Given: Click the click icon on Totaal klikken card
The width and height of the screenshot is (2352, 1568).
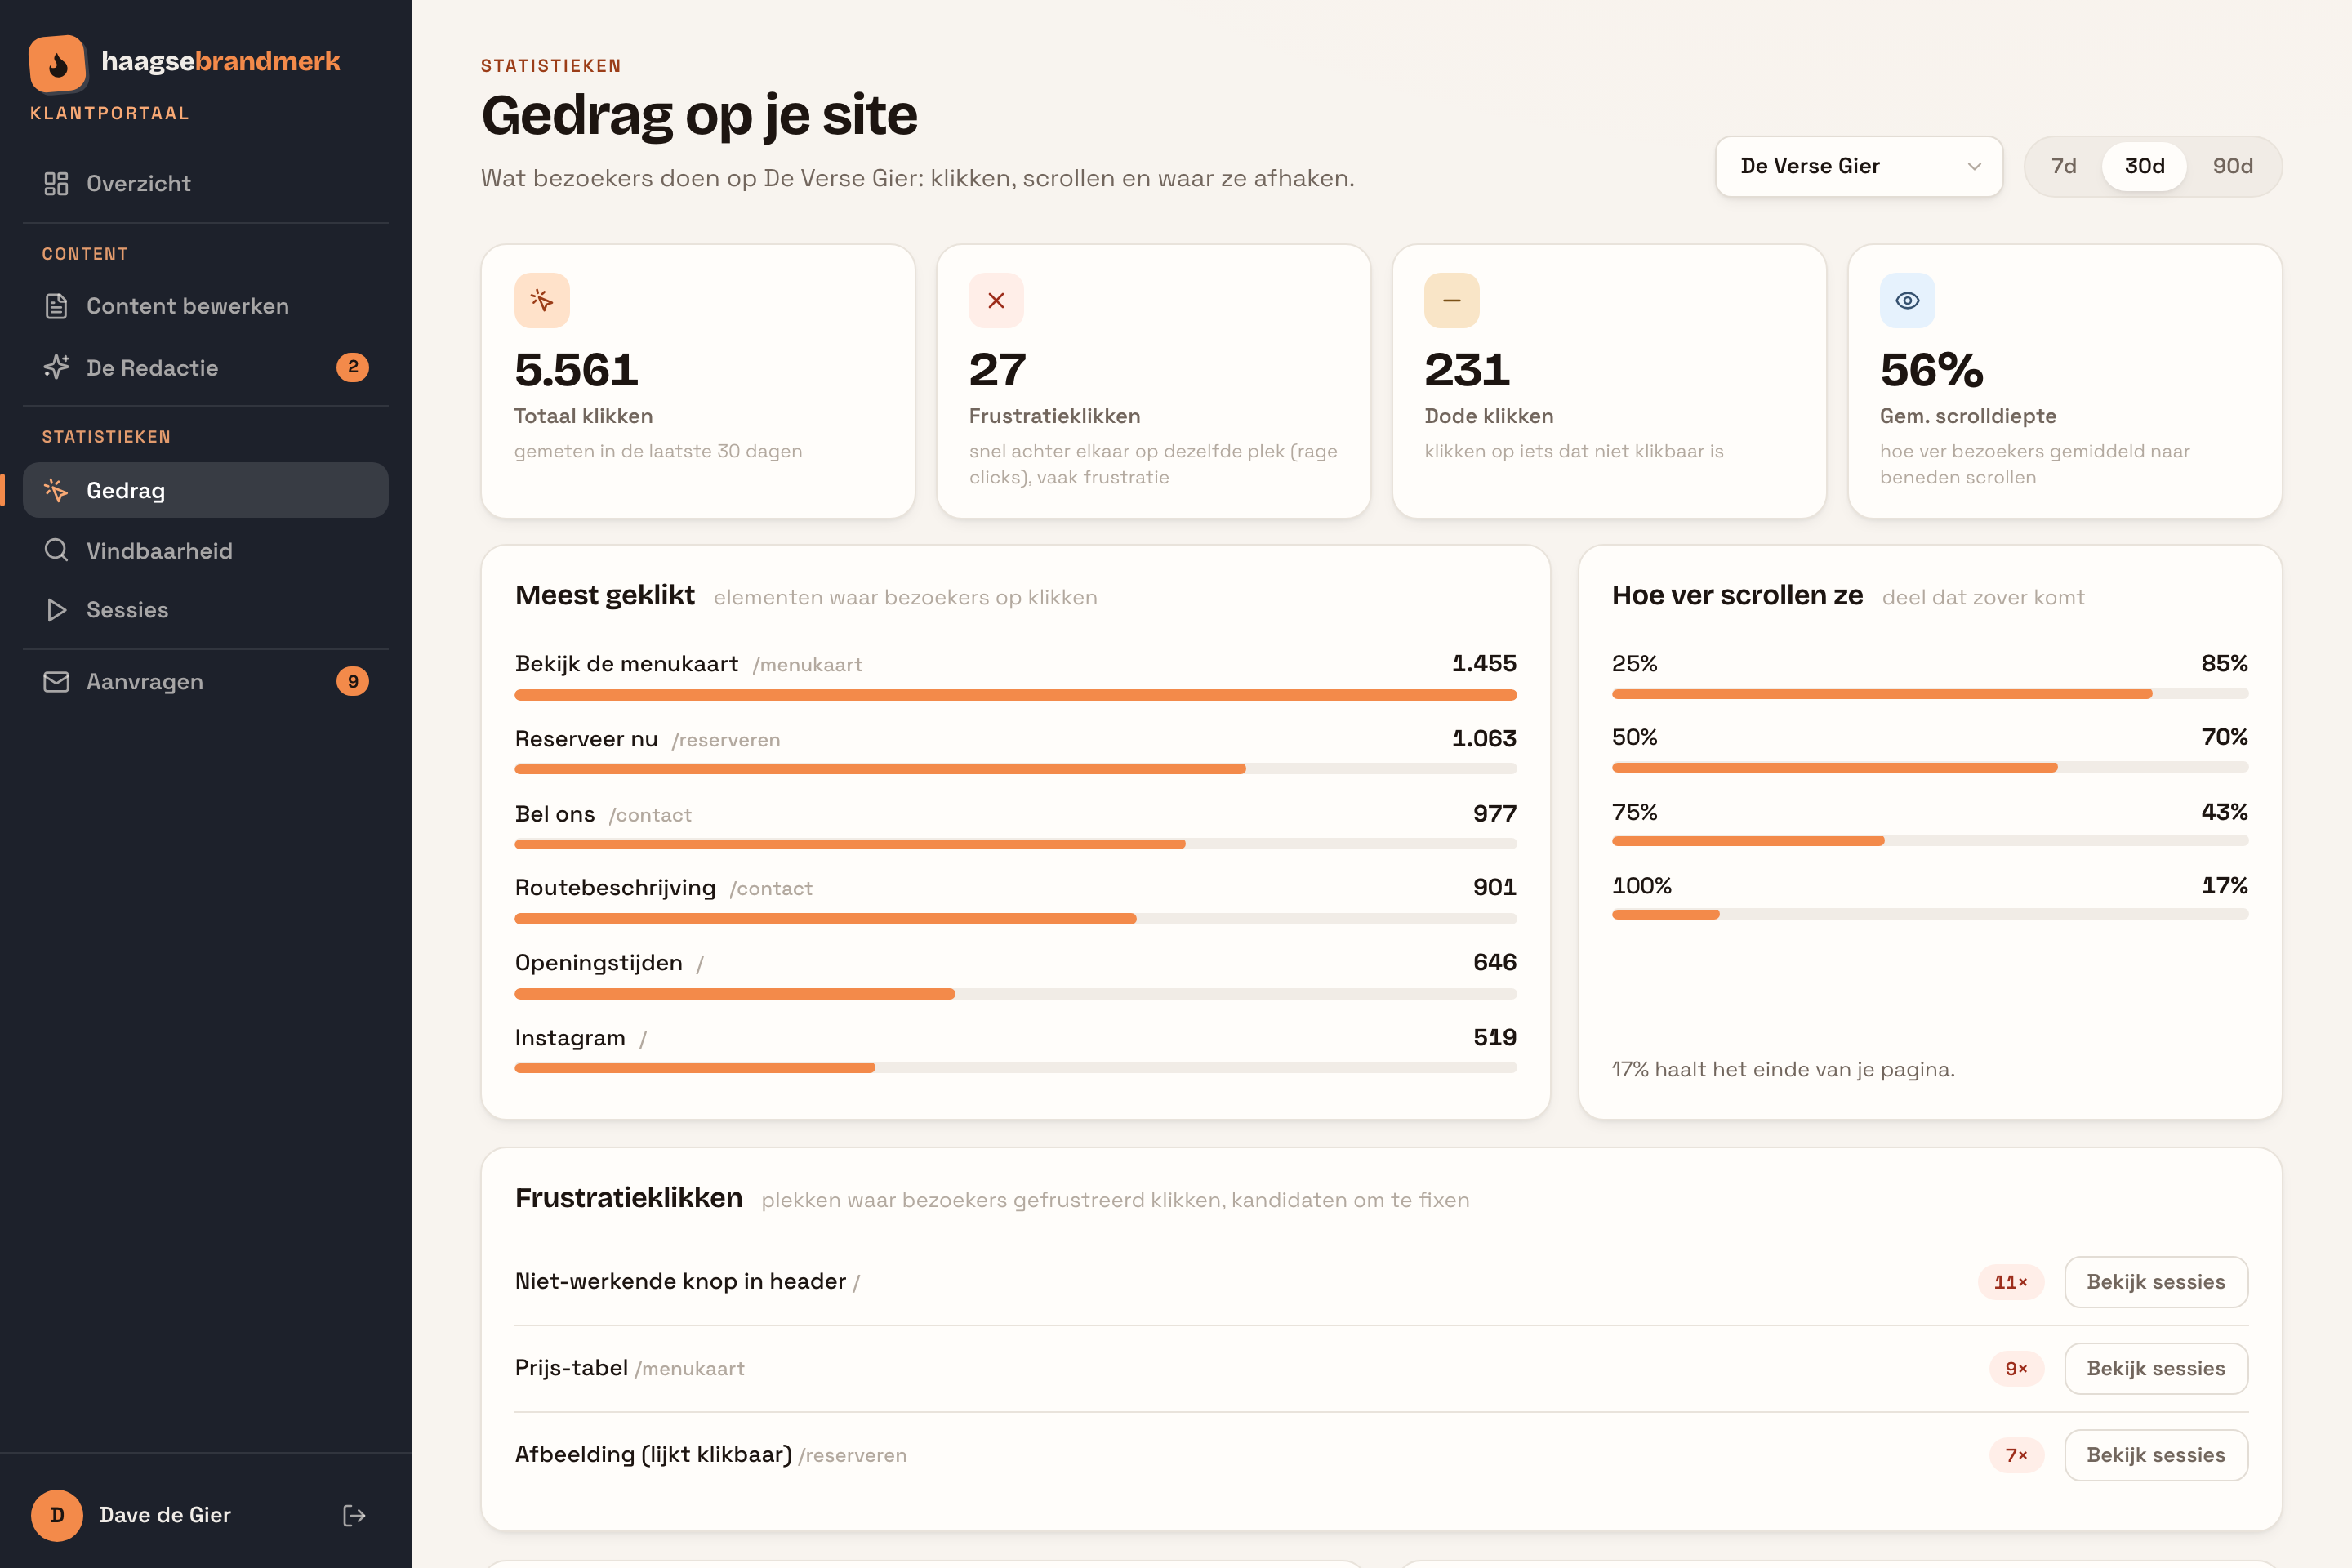Looking at the screenshot, I should (542, 300).
